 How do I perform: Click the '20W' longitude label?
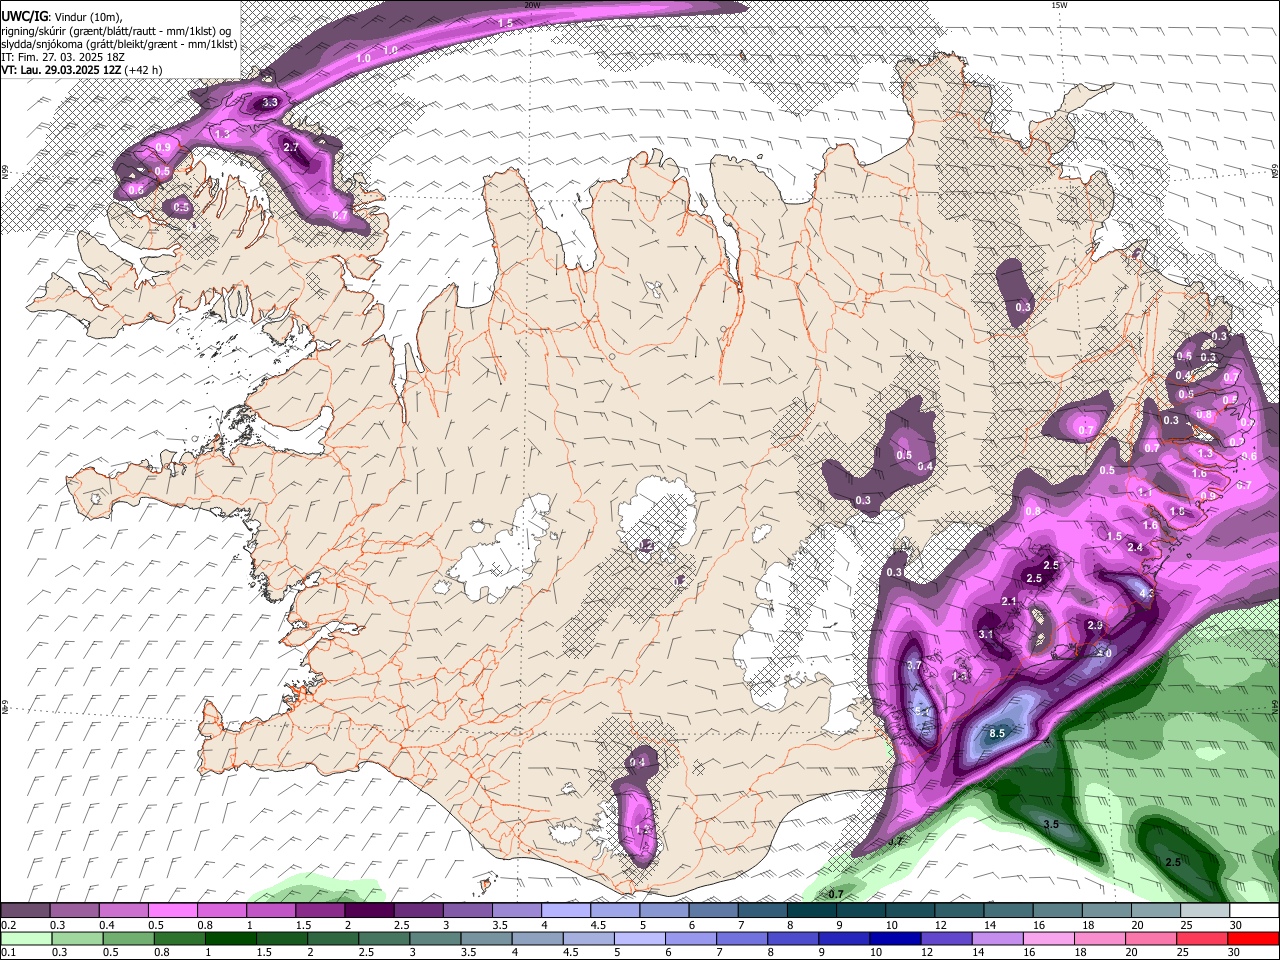(x=532, y=5)
